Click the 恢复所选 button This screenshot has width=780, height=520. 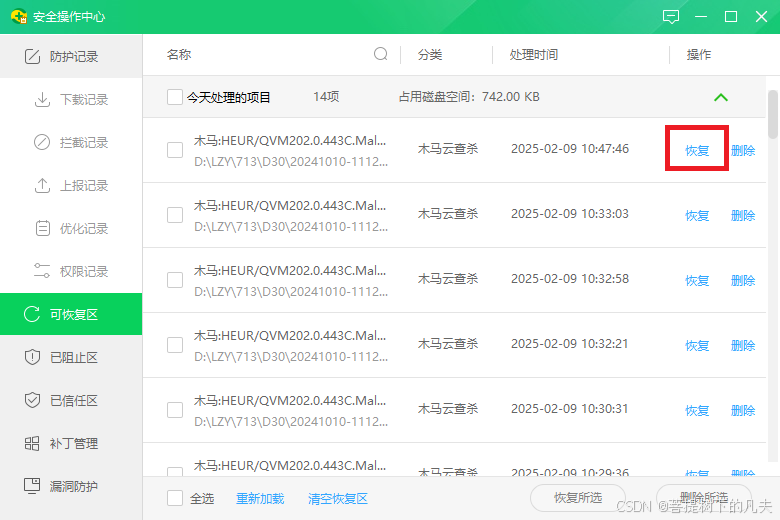578,498
